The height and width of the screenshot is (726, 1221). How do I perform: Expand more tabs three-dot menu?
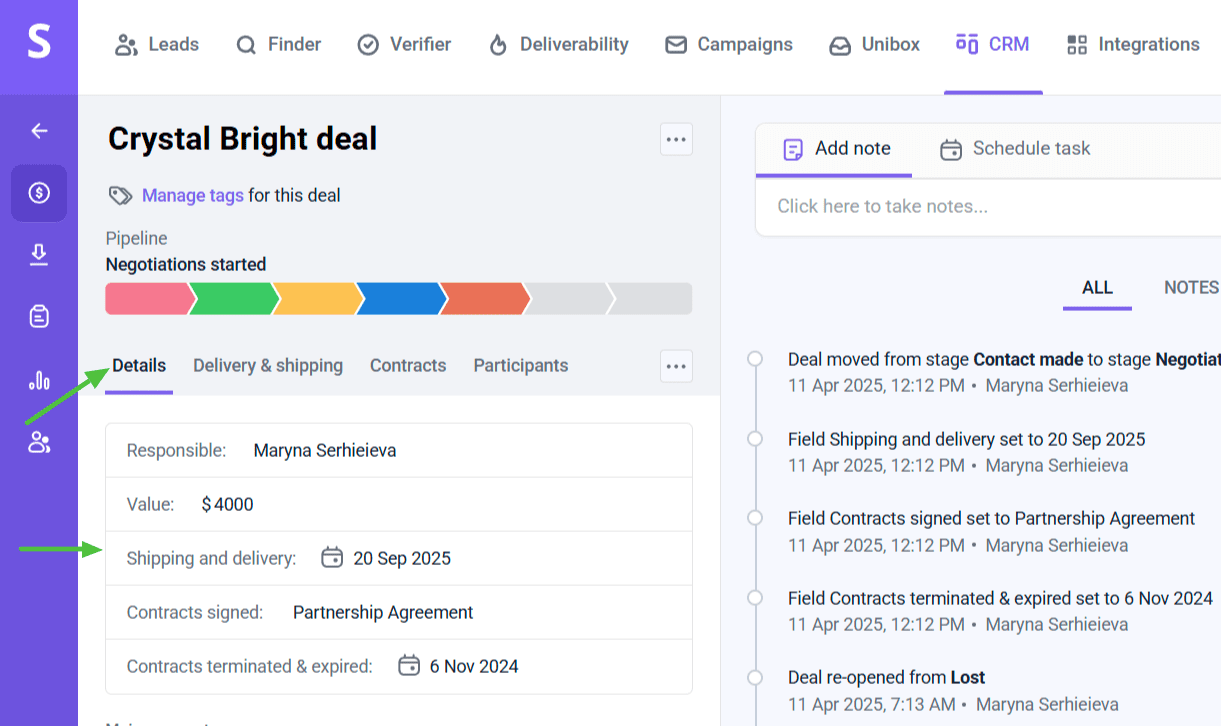[x=676, y=366]
